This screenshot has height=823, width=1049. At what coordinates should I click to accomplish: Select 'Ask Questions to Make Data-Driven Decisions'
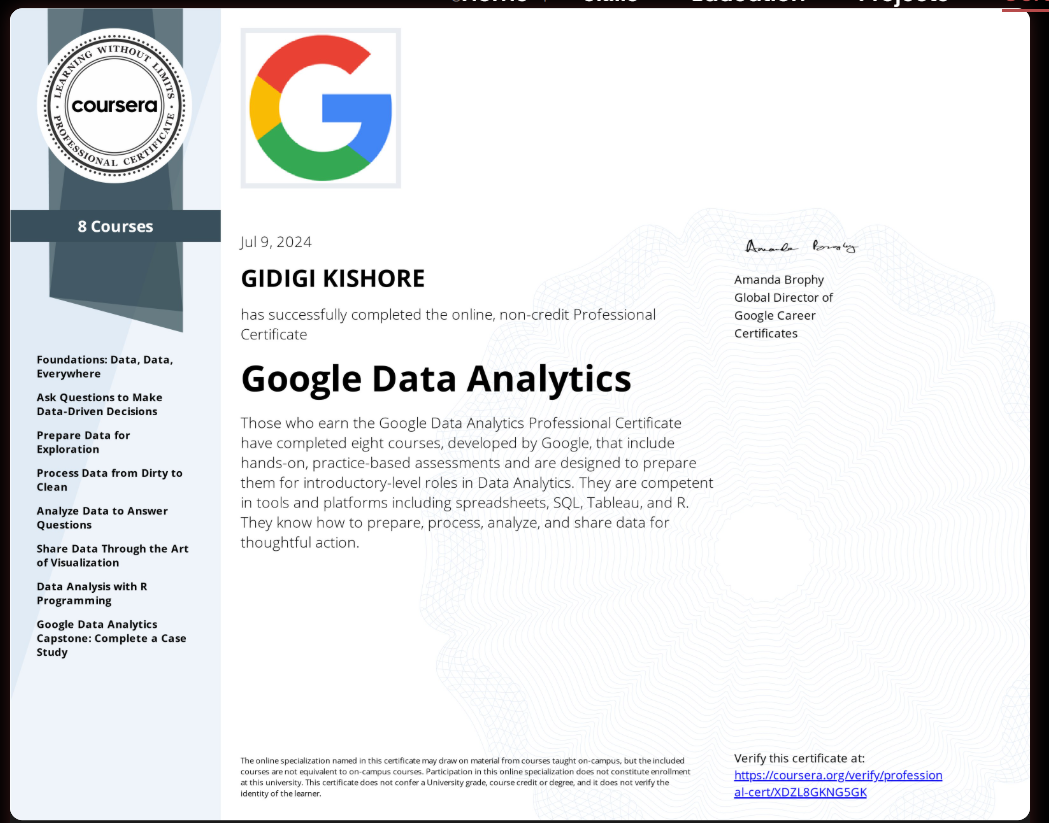99,404
